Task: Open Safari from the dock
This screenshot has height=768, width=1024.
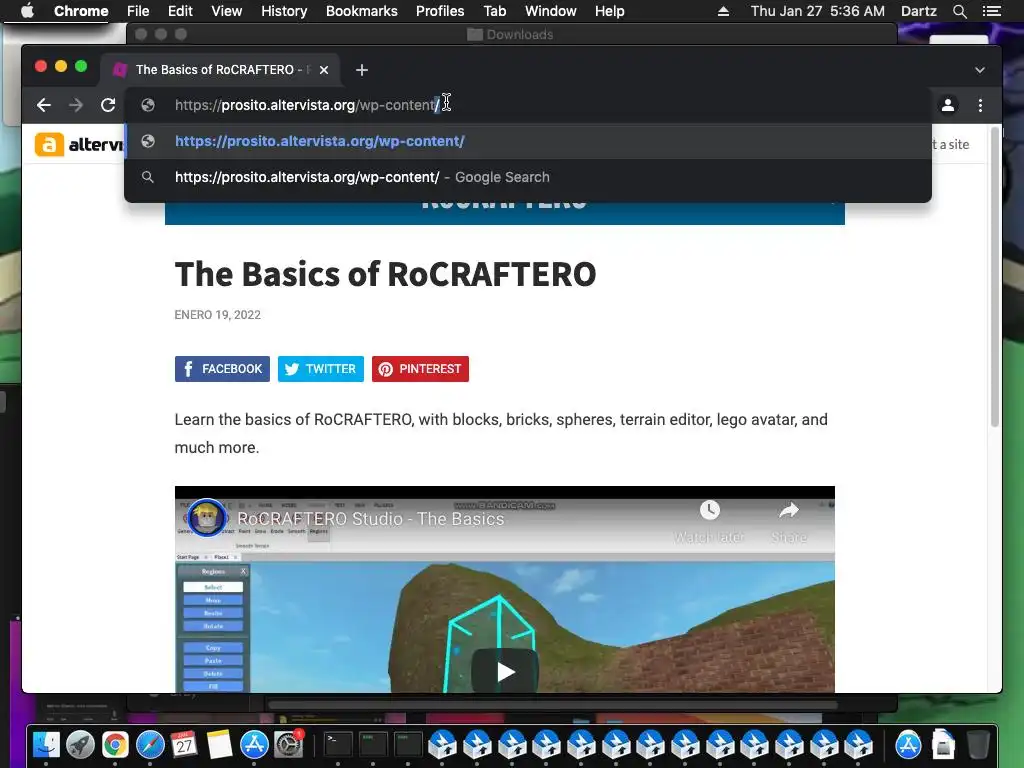Action: coord(150,744)
